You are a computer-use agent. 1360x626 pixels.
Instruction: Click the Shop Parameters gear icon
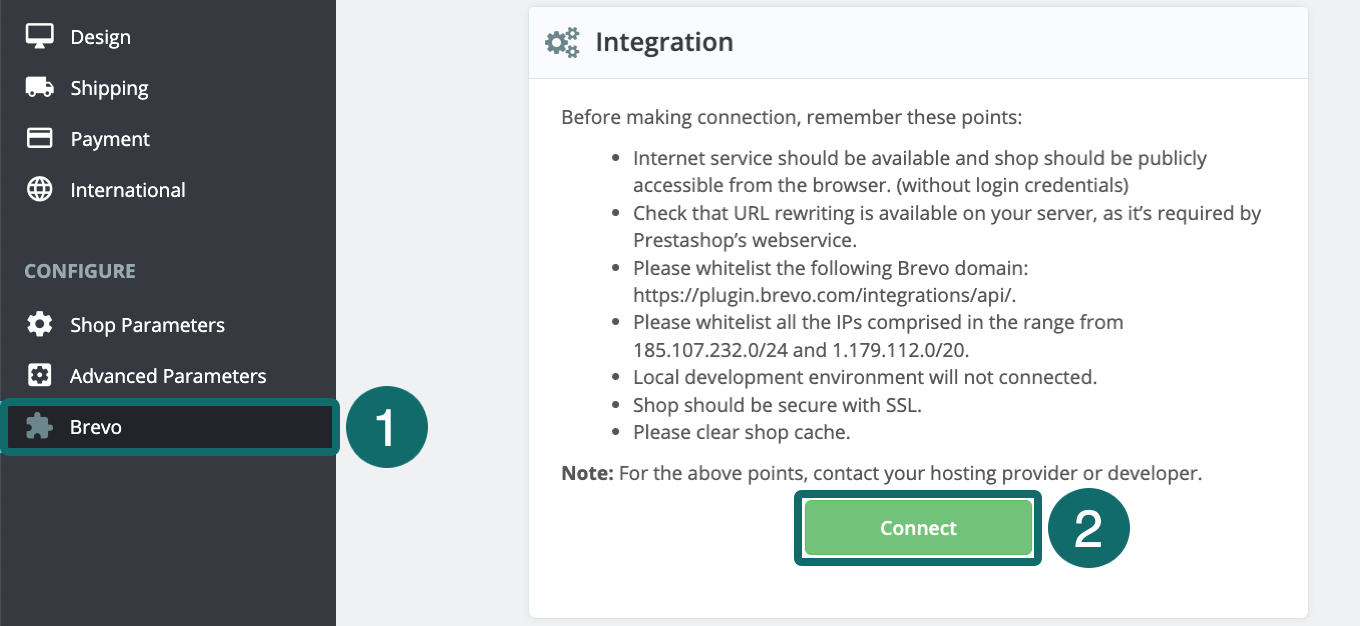tap(39, 325)
